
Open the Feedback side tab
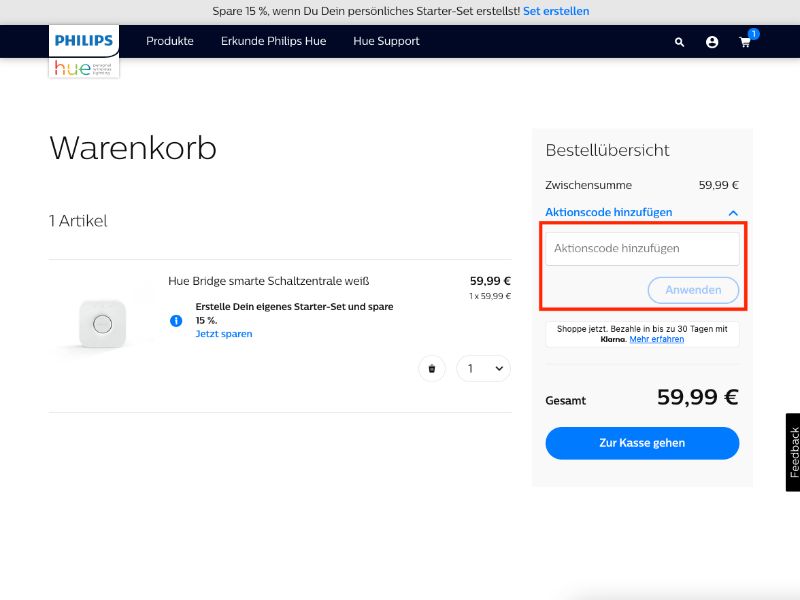point(793,452)
